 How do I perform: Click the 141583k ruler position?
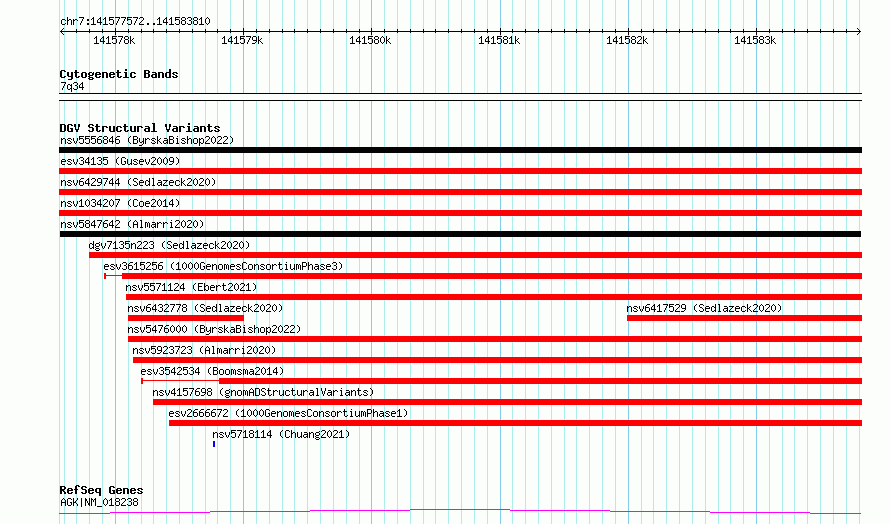pyautogui.click(x=755, y=40)
